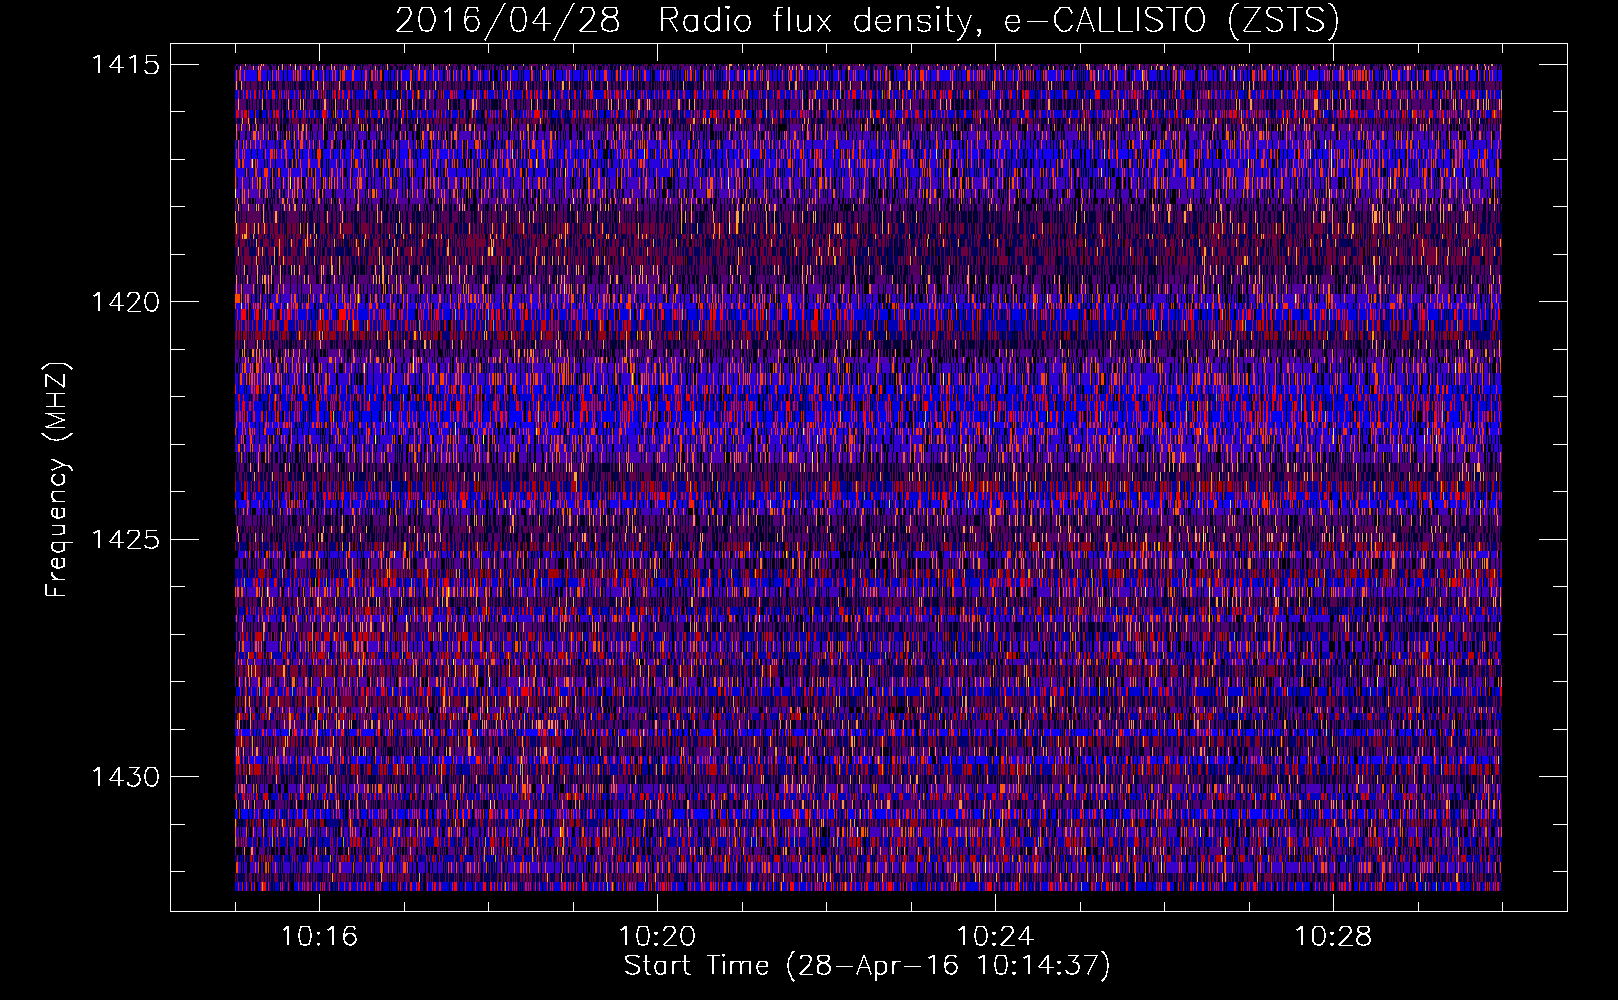Click the radio flux spectrogram plot area
Image resolution: width=1618 pixels, height=1000 pixels.
click(868, 477)
